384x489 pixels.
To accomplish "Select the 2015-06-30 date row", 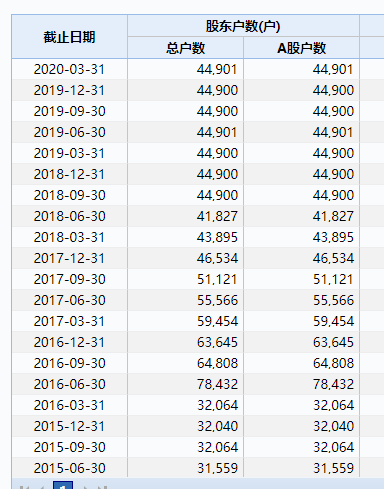I will click(x=198, y=468).
